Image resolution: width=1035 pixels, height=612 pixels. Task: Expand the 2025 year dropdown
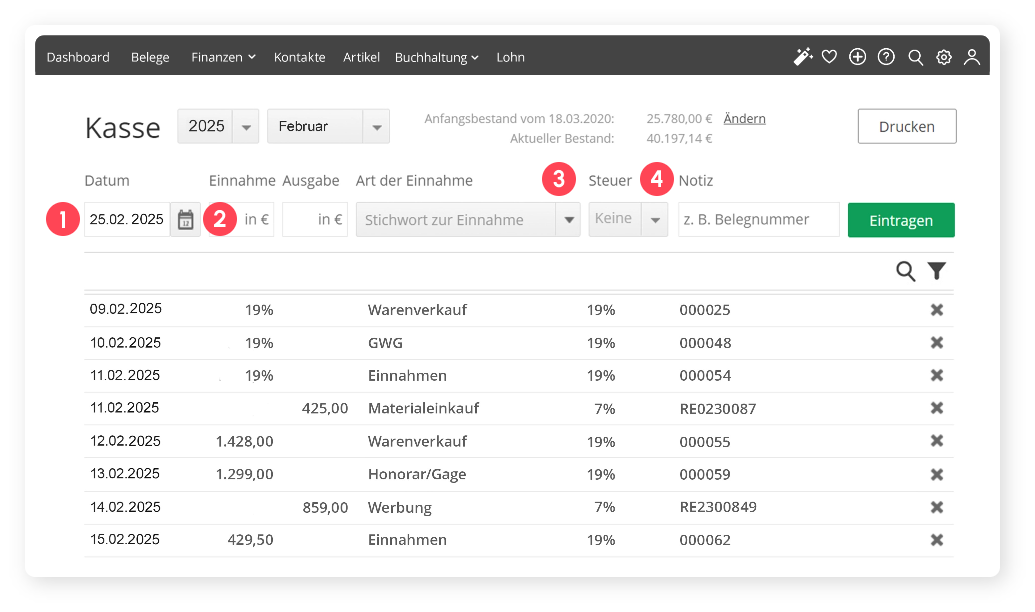coord(246,127)
